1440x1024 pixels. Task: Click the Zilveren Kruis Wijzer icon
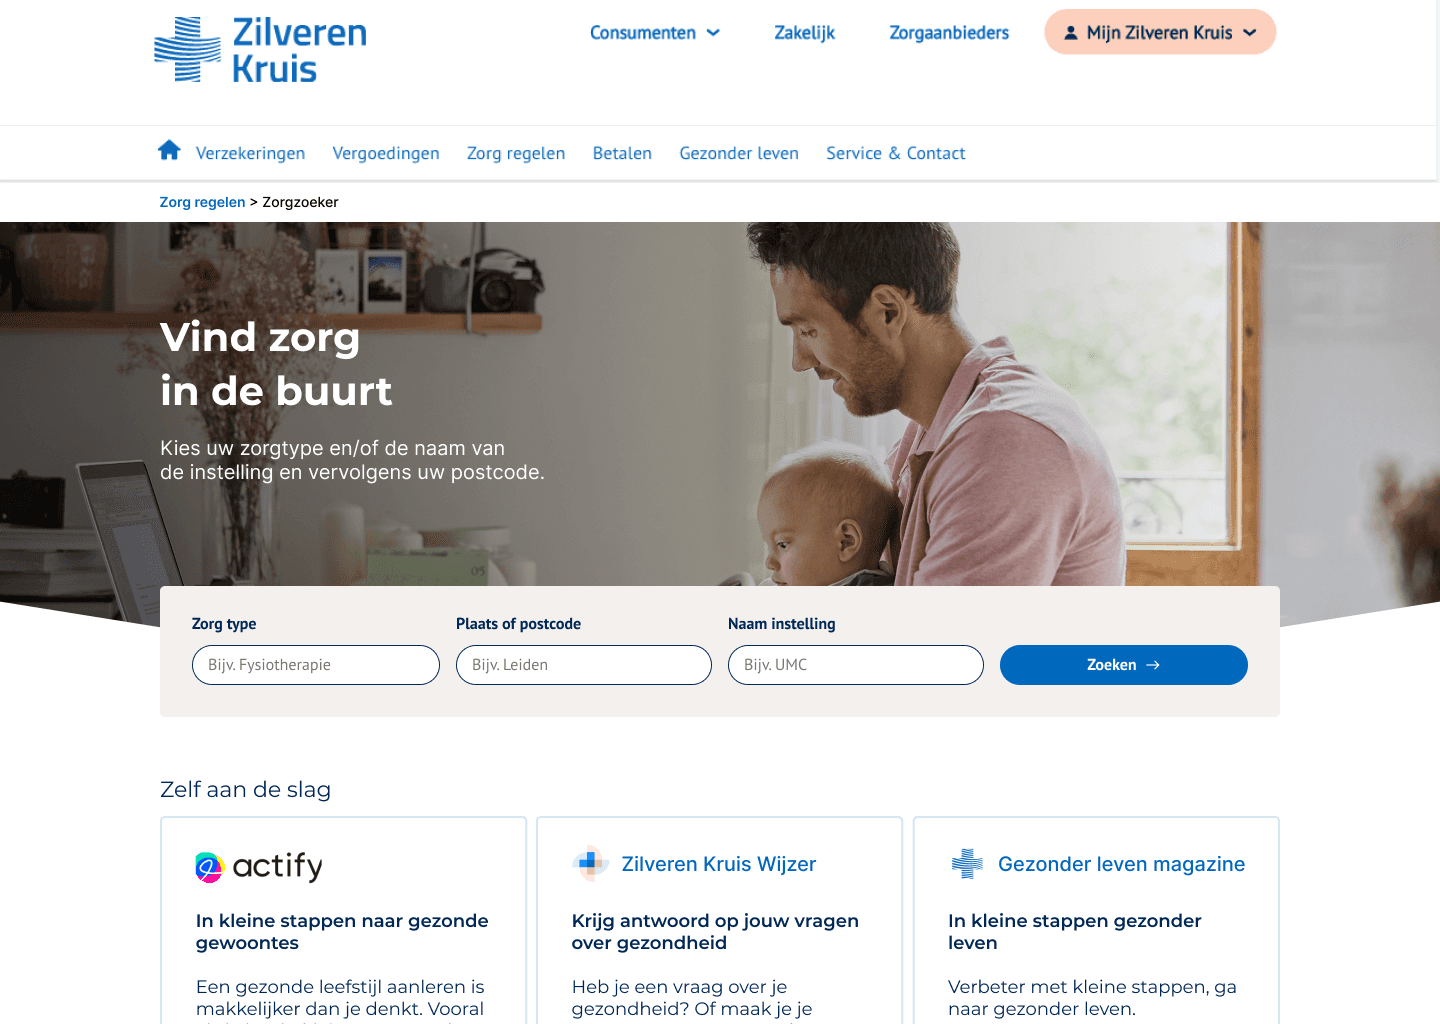pyautogui.click(x=590, y=863)
